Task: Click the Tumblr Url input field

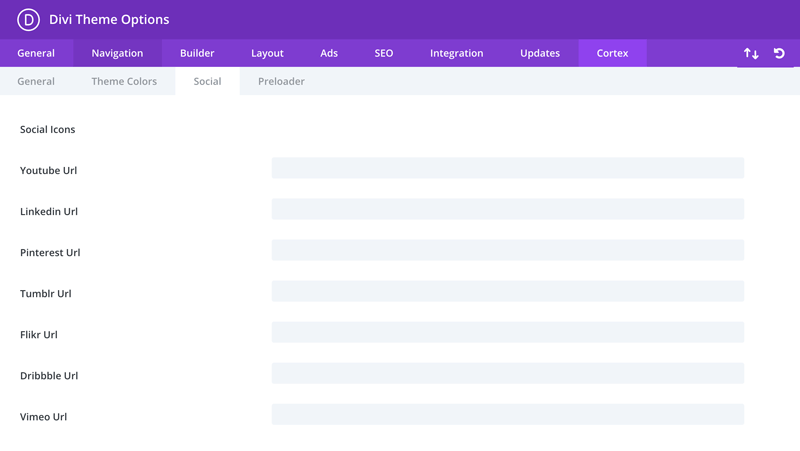Action: (x=508, y=291)
